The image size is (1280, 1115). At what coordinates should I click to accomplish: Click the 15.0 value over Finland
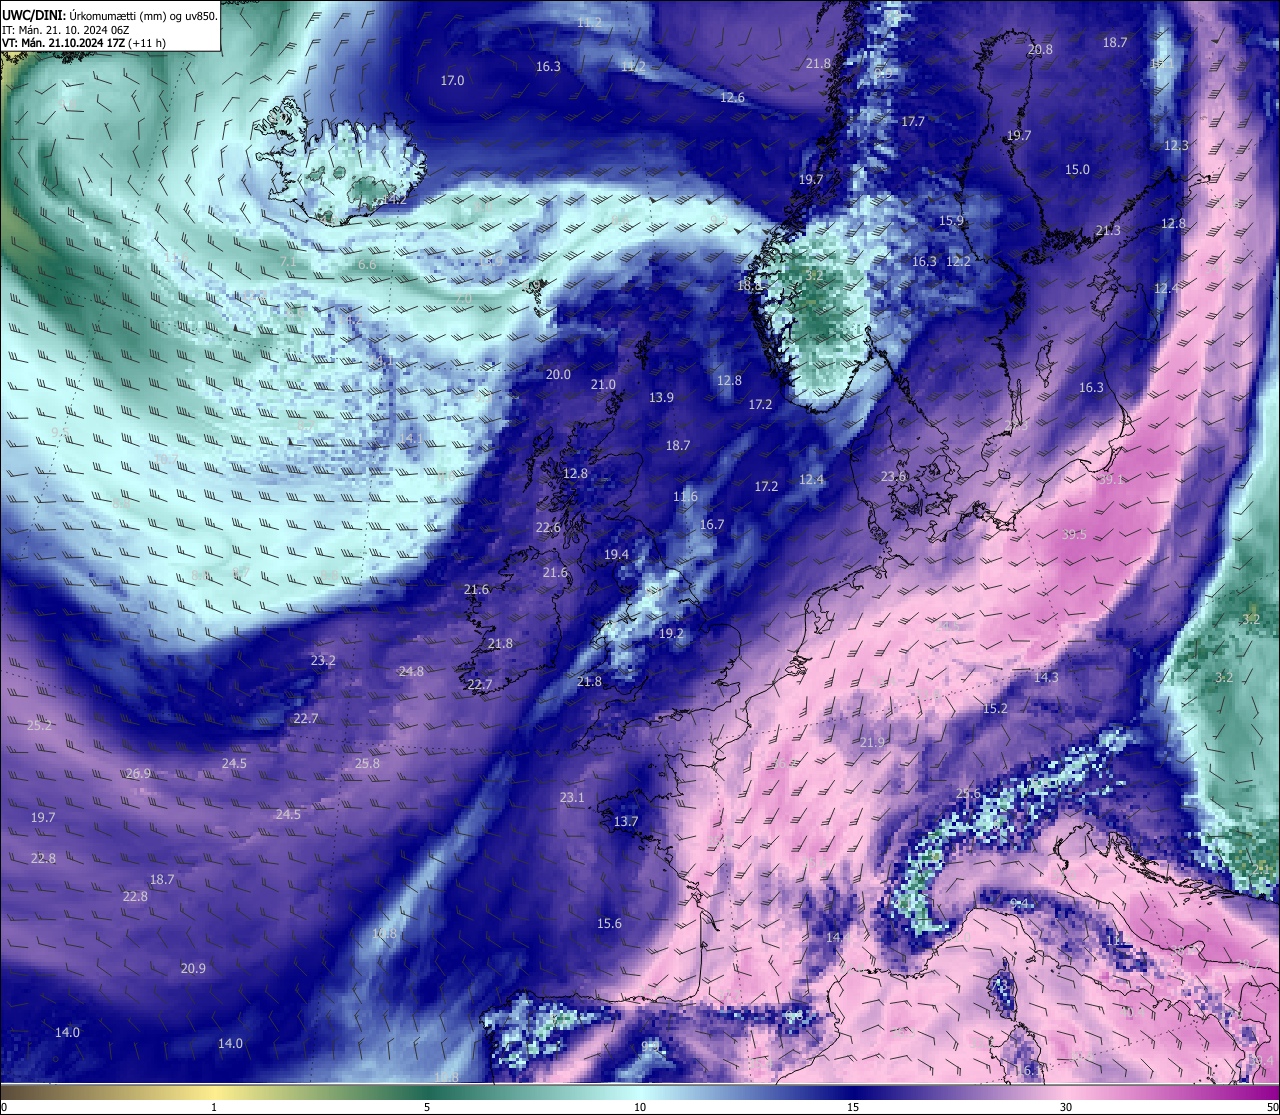[1077, 169]
